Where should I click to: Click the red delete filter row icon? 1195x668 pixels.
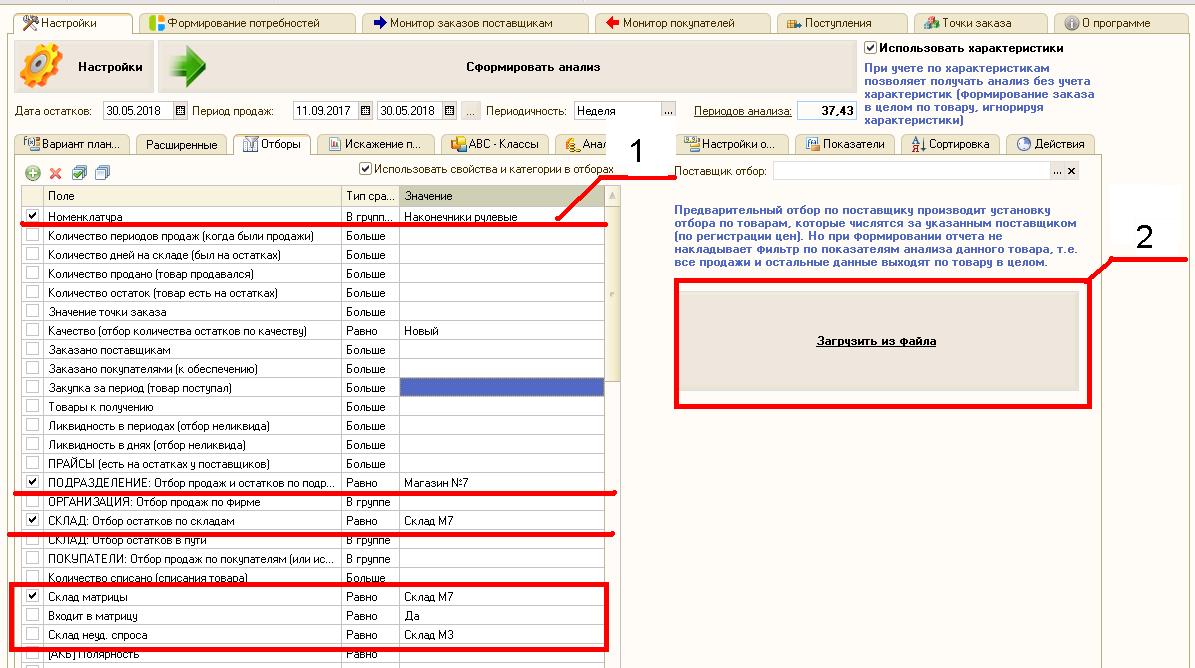[56, 173]
